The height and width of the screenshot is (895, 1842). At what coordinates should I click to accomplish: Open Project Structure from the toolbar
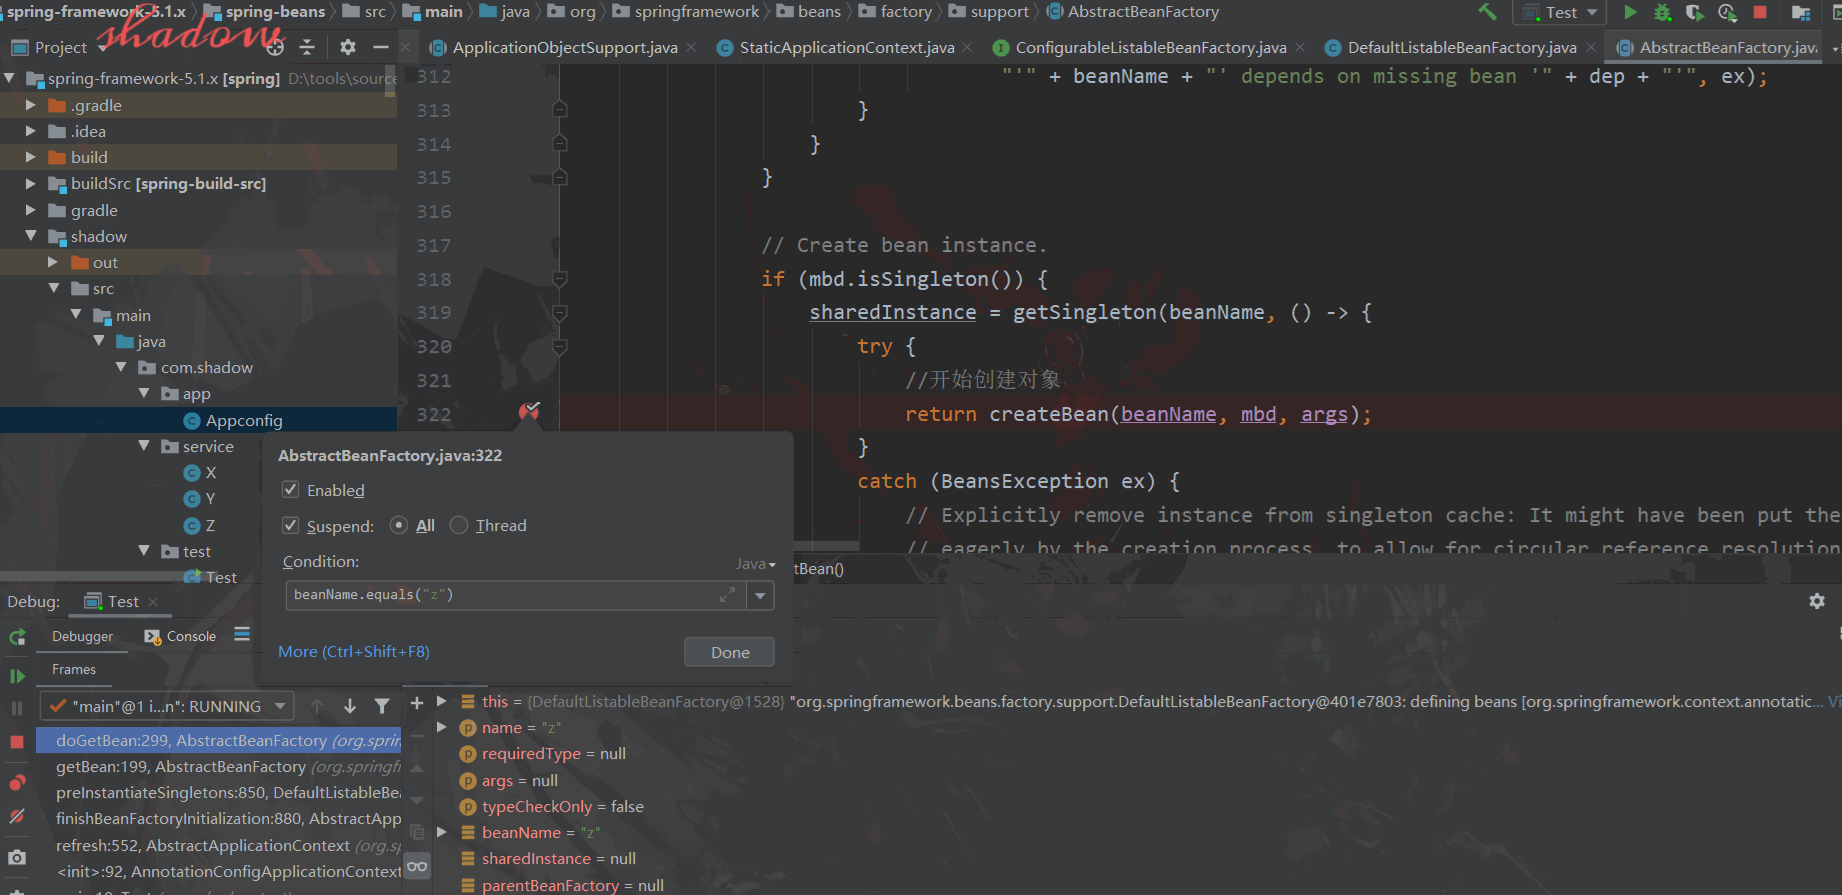[1801, 12]
